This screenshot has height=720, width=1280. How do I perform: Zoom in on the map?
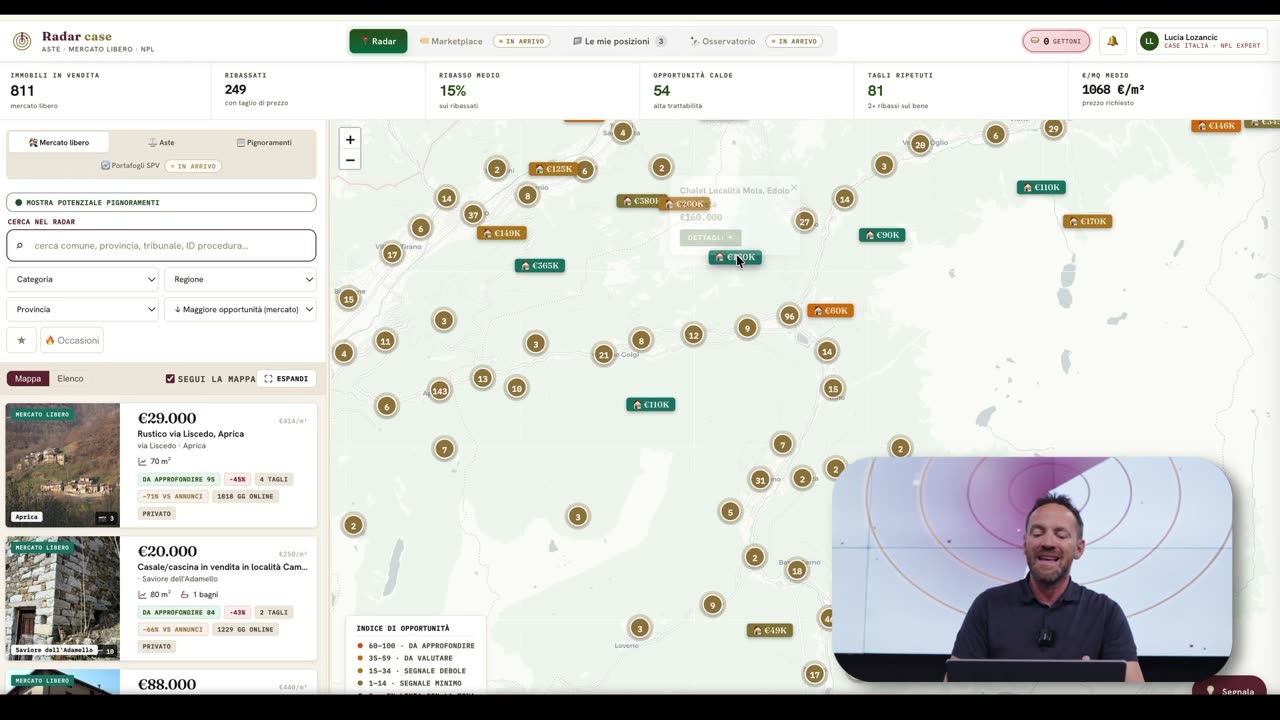(350, 140)
